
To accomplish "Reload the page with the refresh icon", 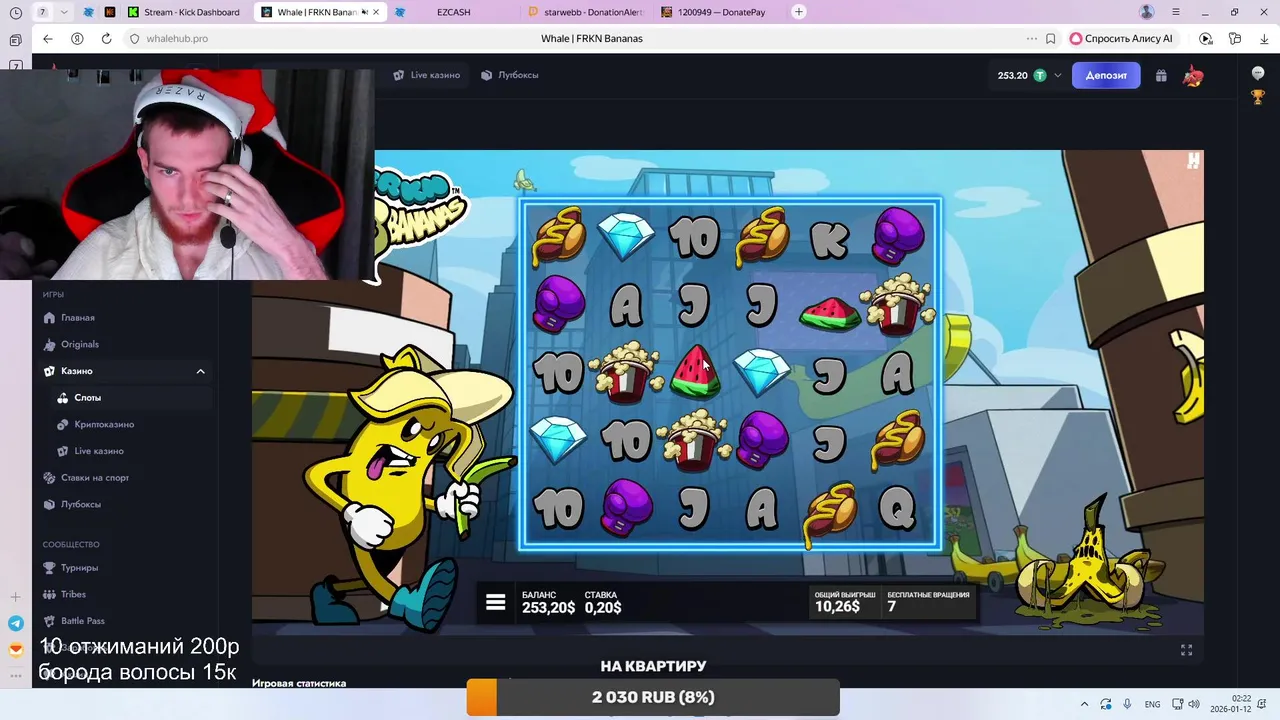I will pyautogui.click(x=106, y=38).
